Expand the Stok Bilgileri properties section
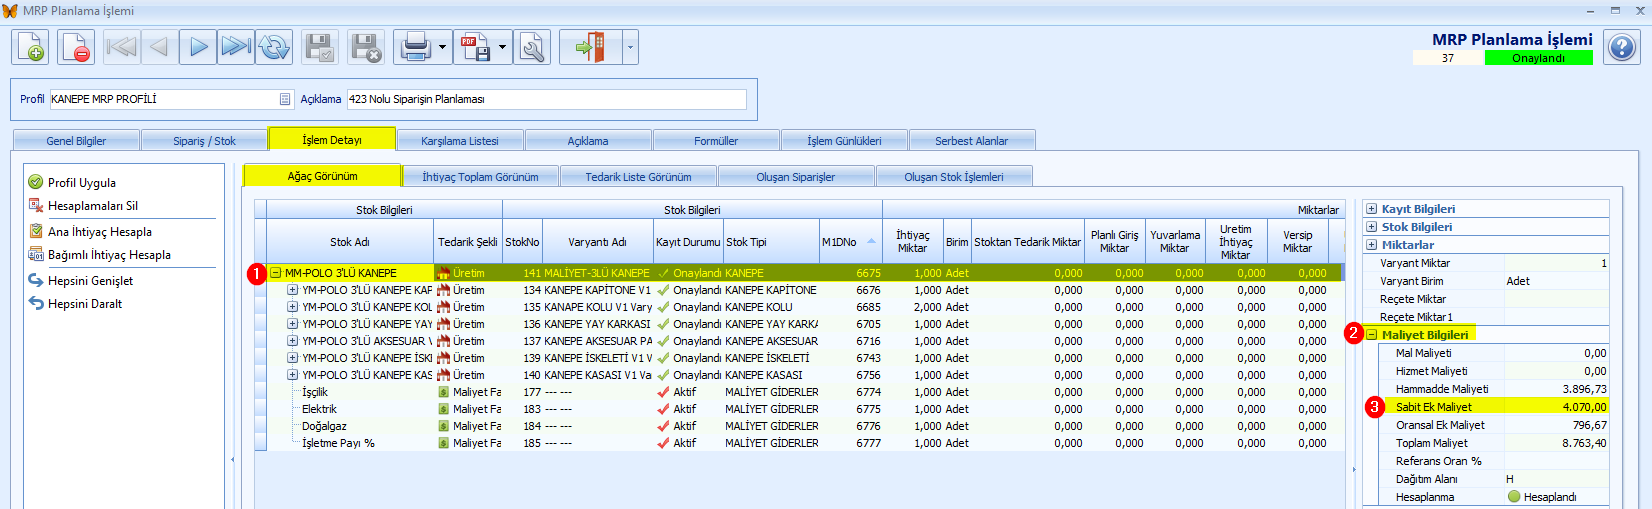1652x509 pixels. point(1371,227)
